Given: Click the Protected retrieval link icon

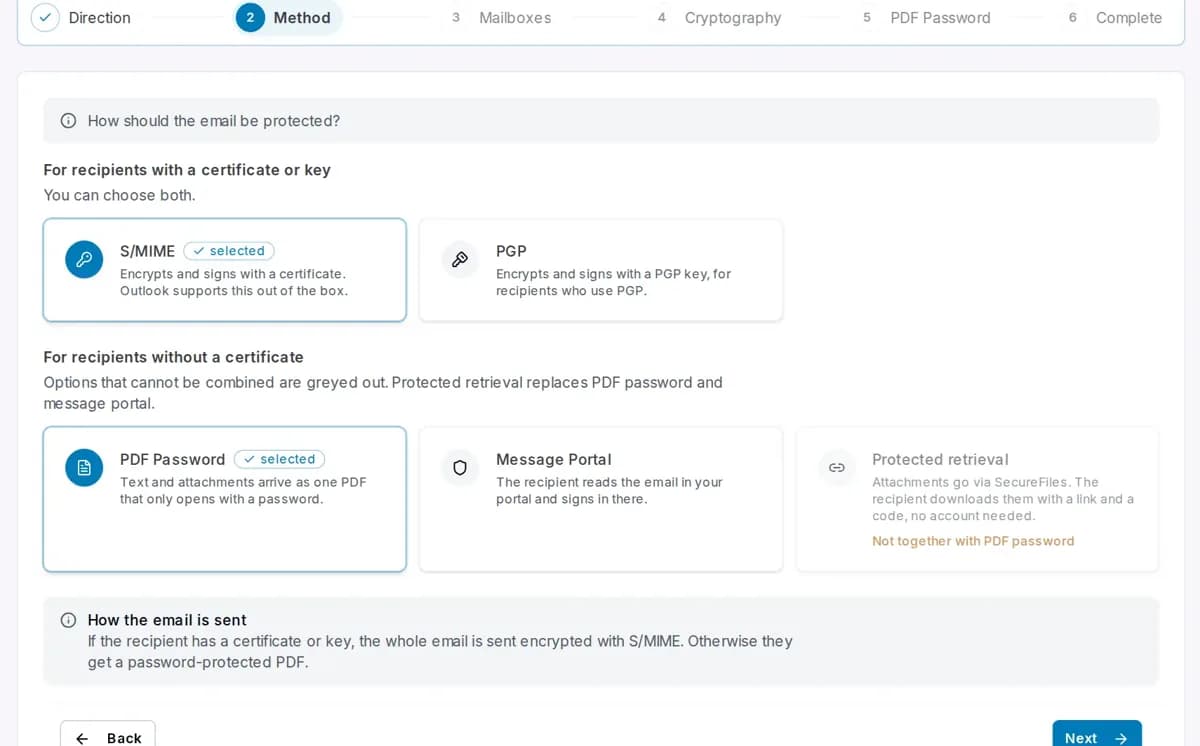Looking at the screenshot, I should point(837,467).
